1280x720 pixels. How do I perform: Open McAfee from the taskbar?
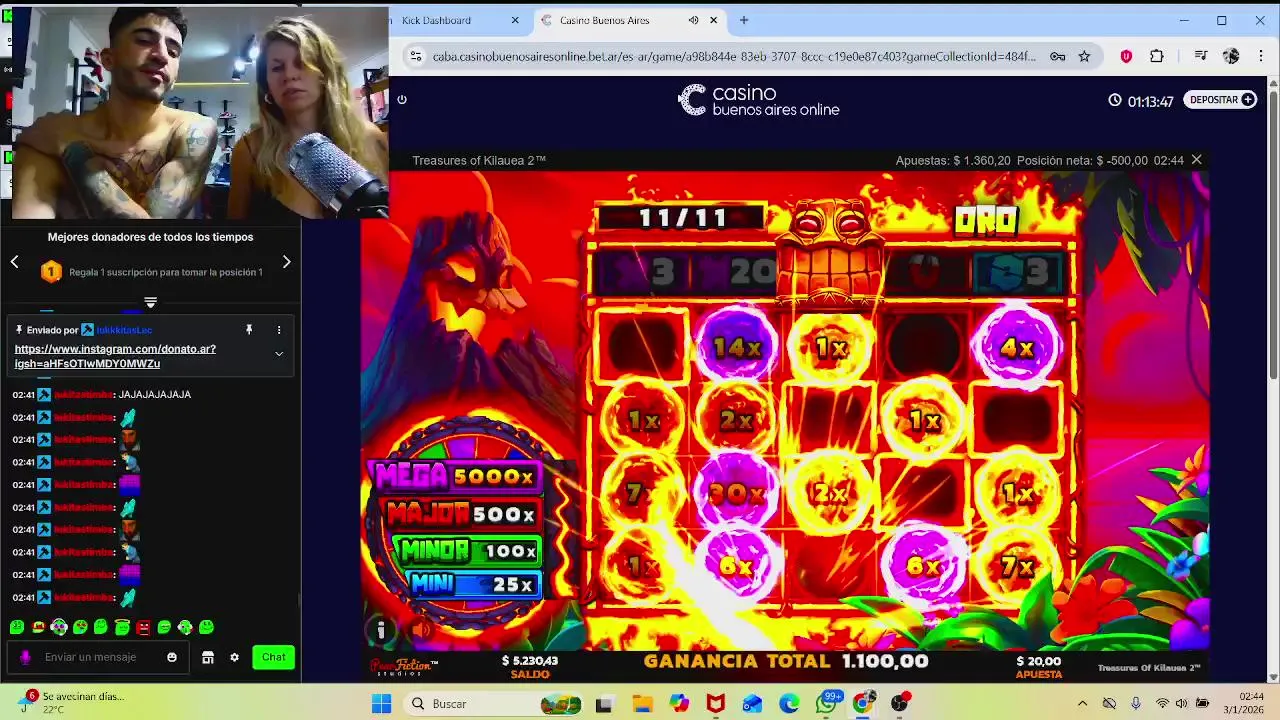click(x=715, y=704)
